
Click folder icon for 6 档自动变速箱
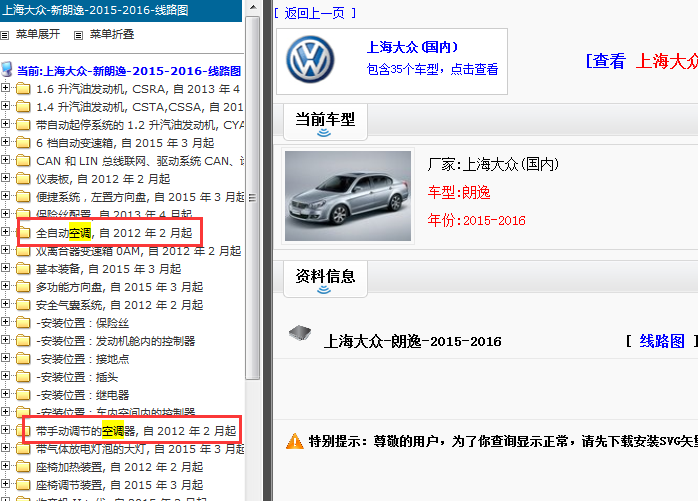[x=23, y=143]
